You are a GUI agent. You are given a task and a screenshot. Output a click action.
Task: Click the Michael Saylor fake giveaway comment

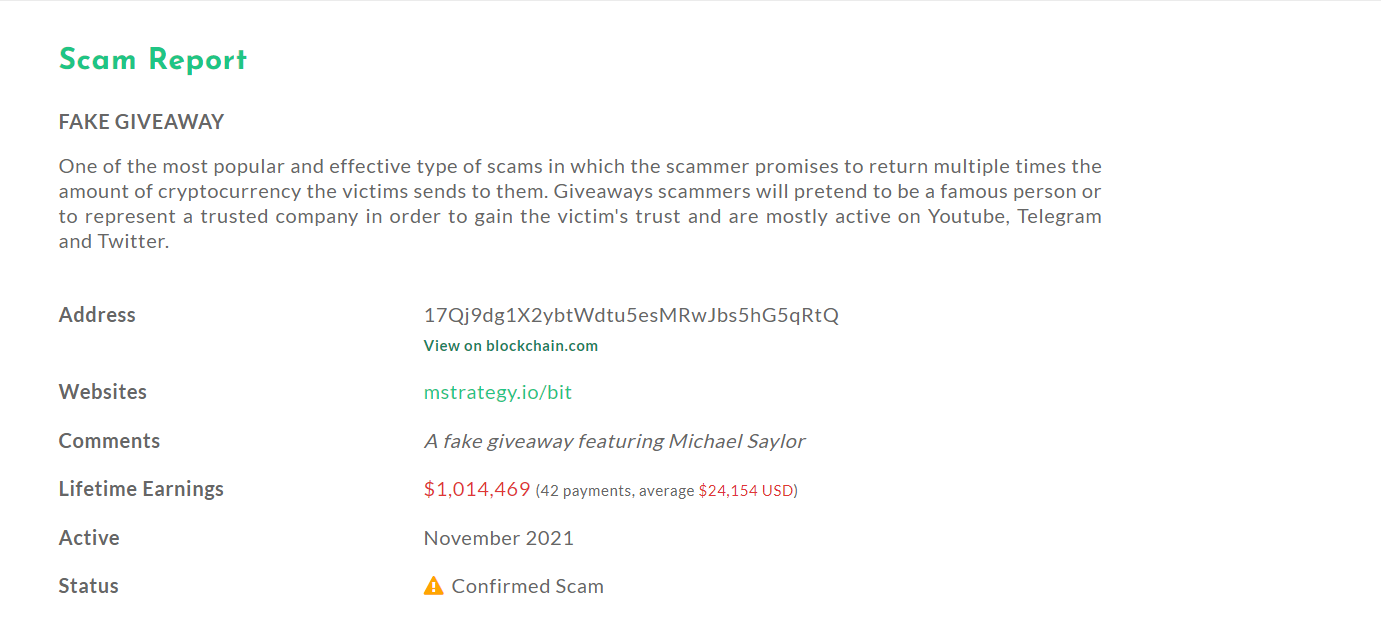[614, 441]
